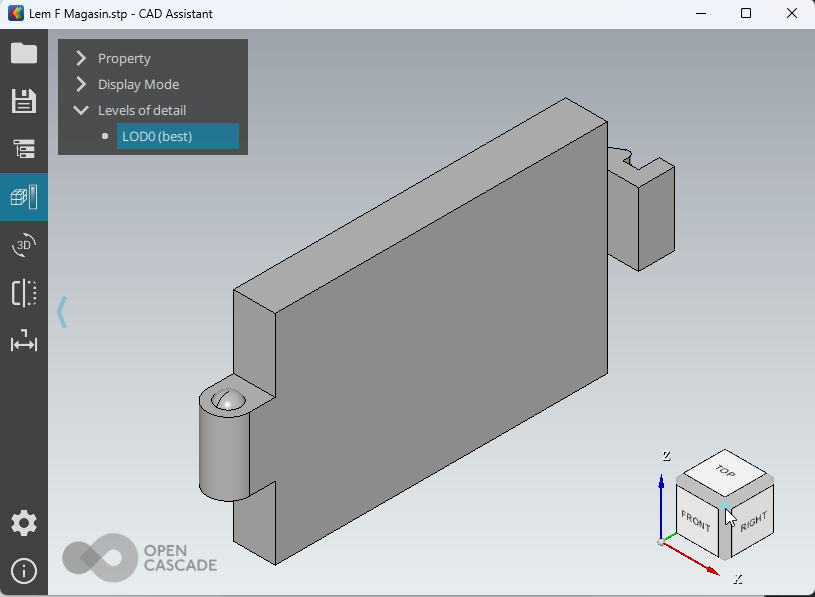Open settings with the gear icon
Screen dimensions: 815x597
[23, 523]
